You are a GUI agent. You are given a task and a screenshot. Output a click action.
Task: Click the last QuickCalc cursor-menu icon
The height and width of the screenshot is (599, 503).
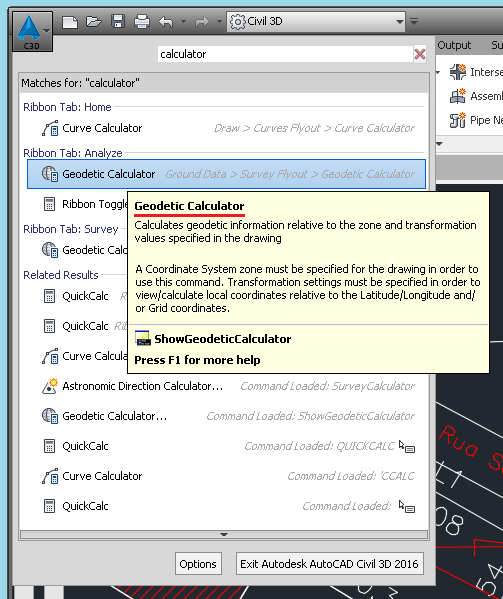point(407,507)
